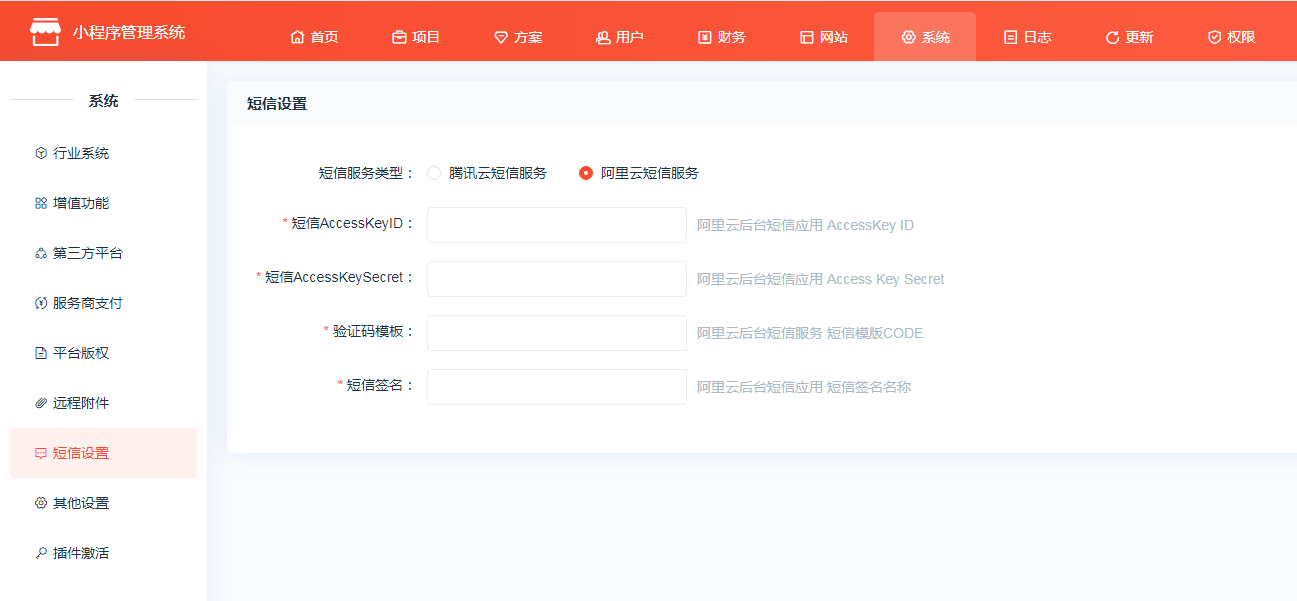Click the key icon beside 插件激活
The height and width of the screenshot is (601, 1297).
41,553
